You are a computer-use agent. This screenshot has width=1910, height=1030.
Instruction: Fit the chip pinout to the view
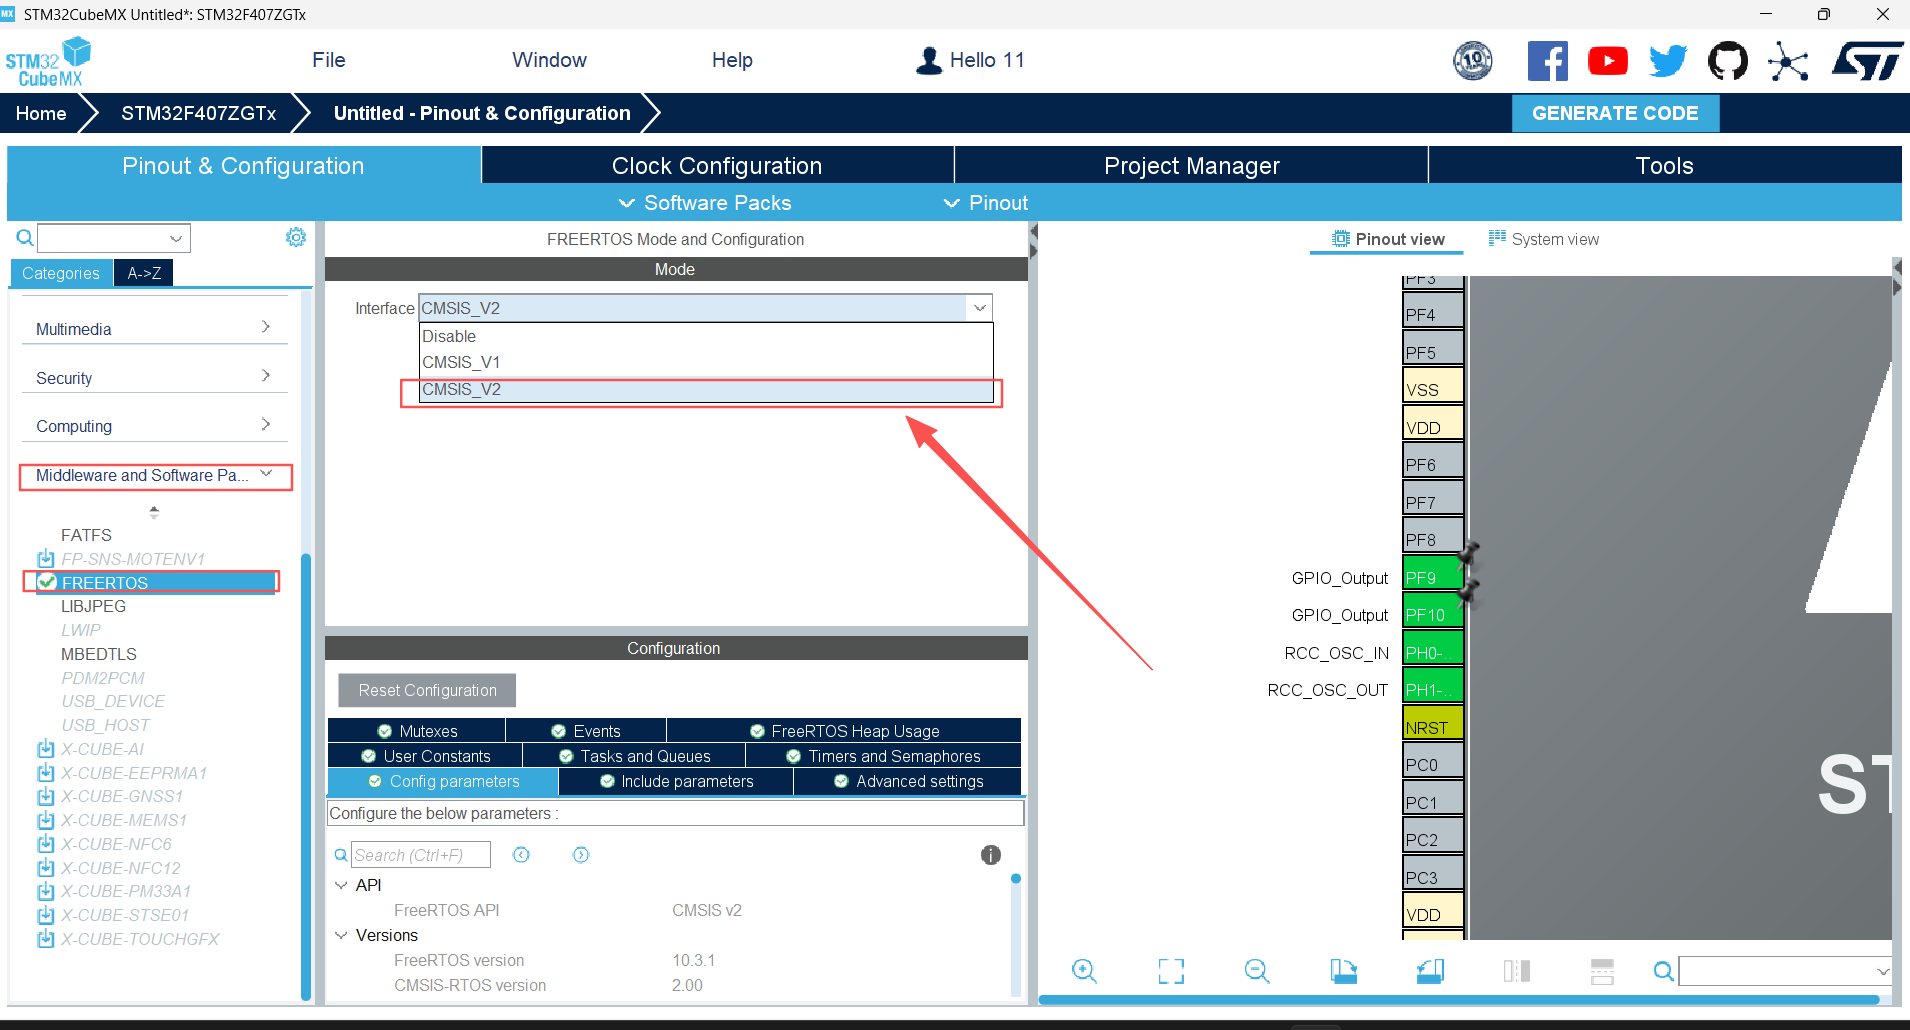tap(1171, 971)
